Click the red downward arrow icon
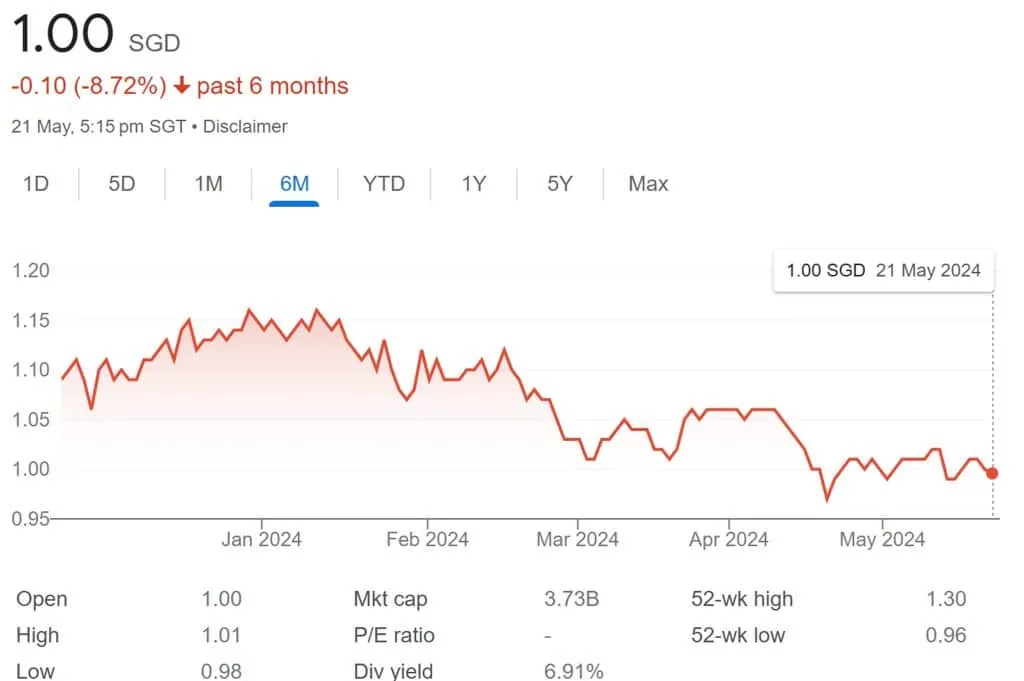 coord(181,86)
